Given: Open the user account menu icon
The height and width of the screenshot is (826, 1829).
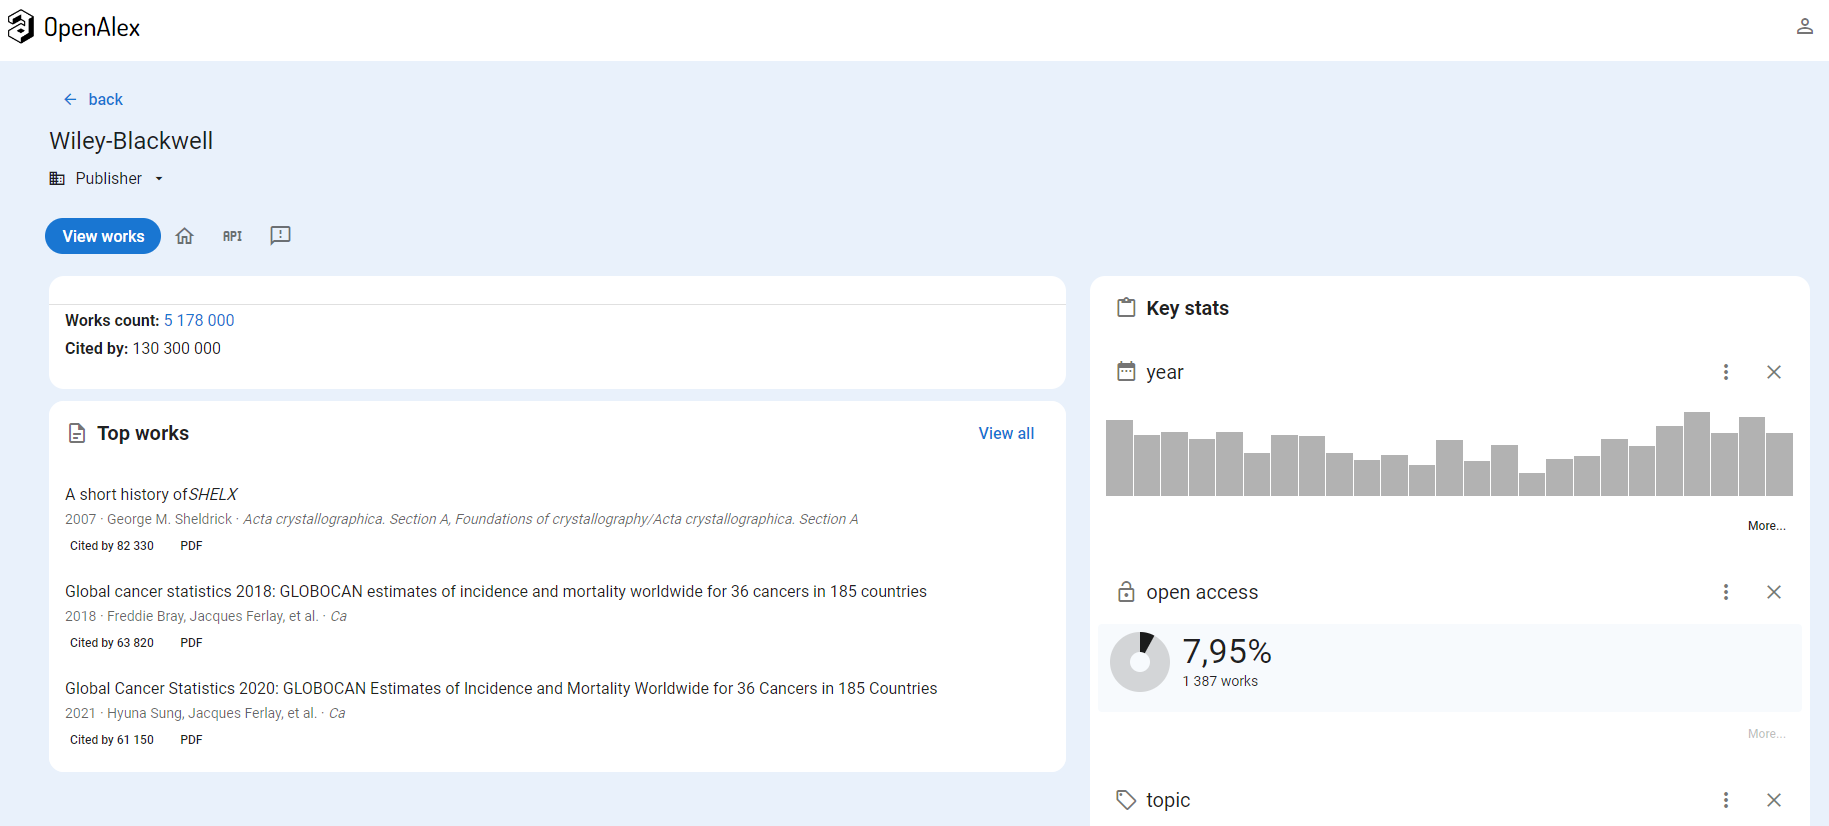Looking at the screenshot, I should tap(1804, 27).
